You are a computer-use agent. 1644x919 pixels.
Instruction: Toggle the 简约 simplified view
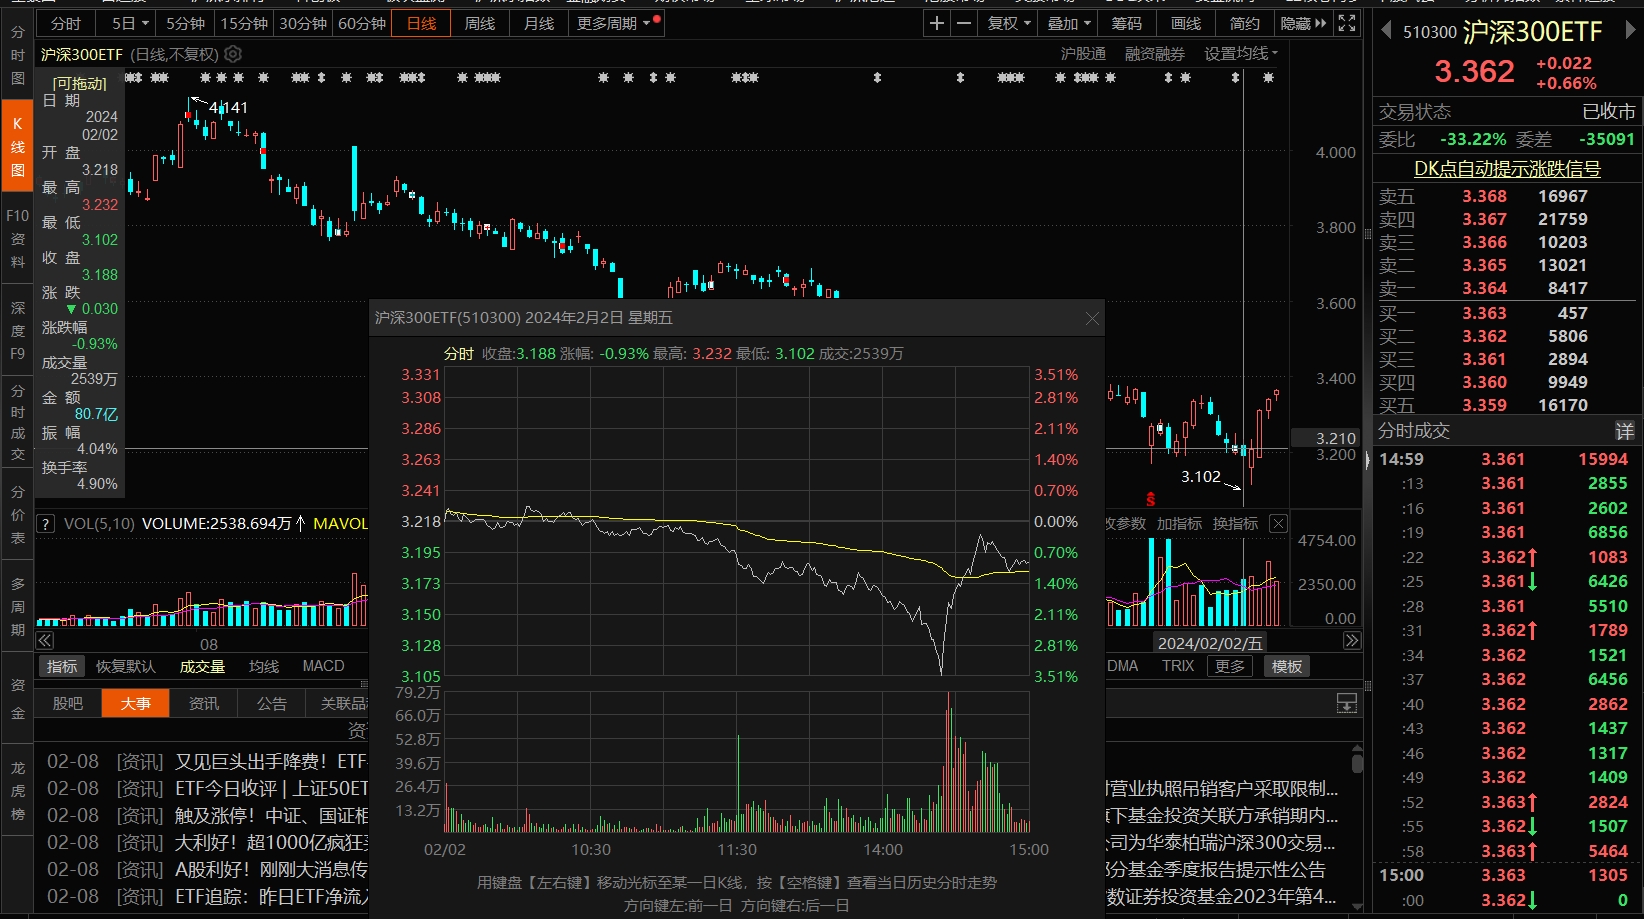pos(1244,23)
